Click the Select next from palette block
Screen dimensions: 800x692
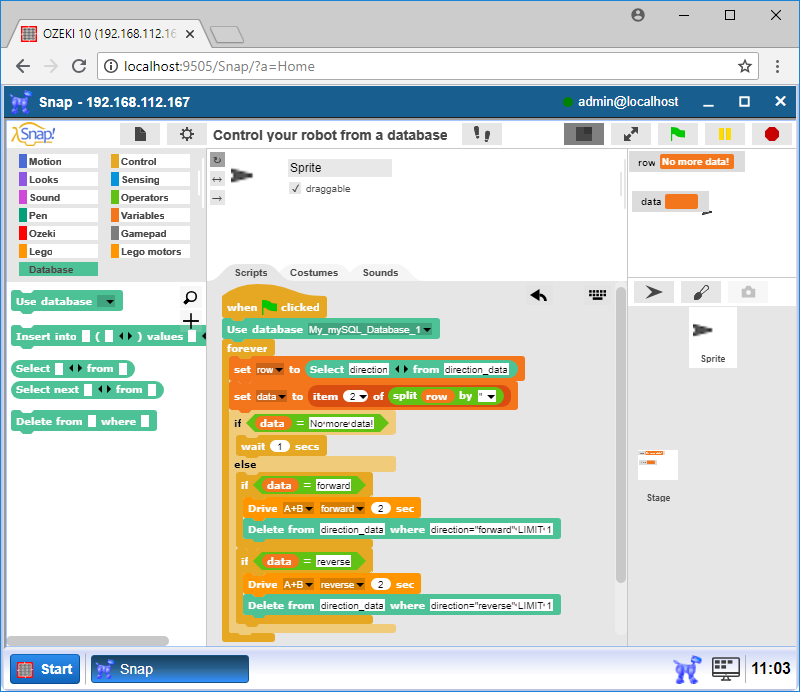87,389
